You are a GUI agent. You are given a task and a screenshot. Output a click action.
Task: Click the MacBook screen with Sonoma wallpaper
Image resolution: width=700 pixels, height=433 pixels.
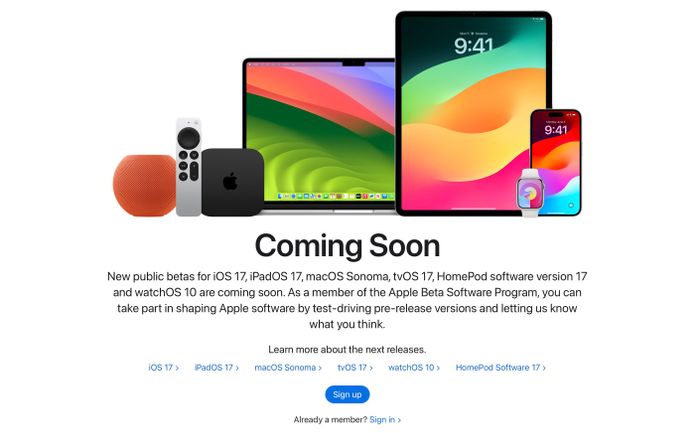[320, 131]
